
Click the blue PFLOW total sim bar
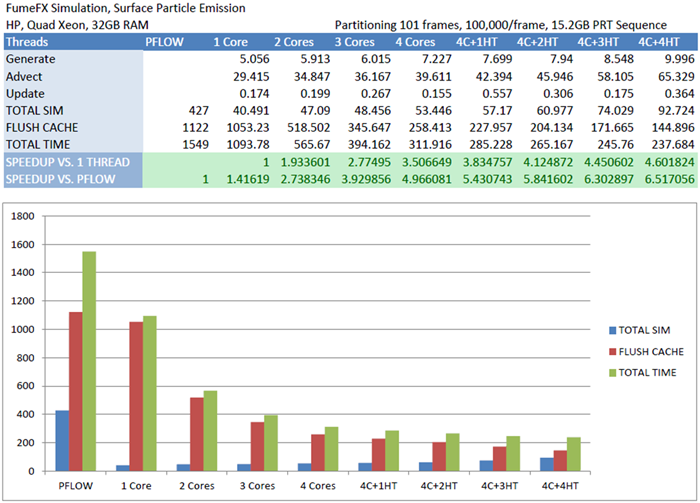62,441
